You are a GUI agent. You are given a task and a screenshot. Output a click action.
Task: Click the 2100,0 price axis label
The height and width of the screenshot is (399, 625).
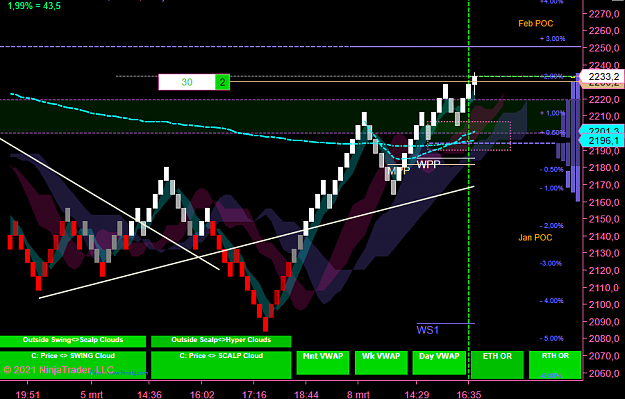click(603, 305)
